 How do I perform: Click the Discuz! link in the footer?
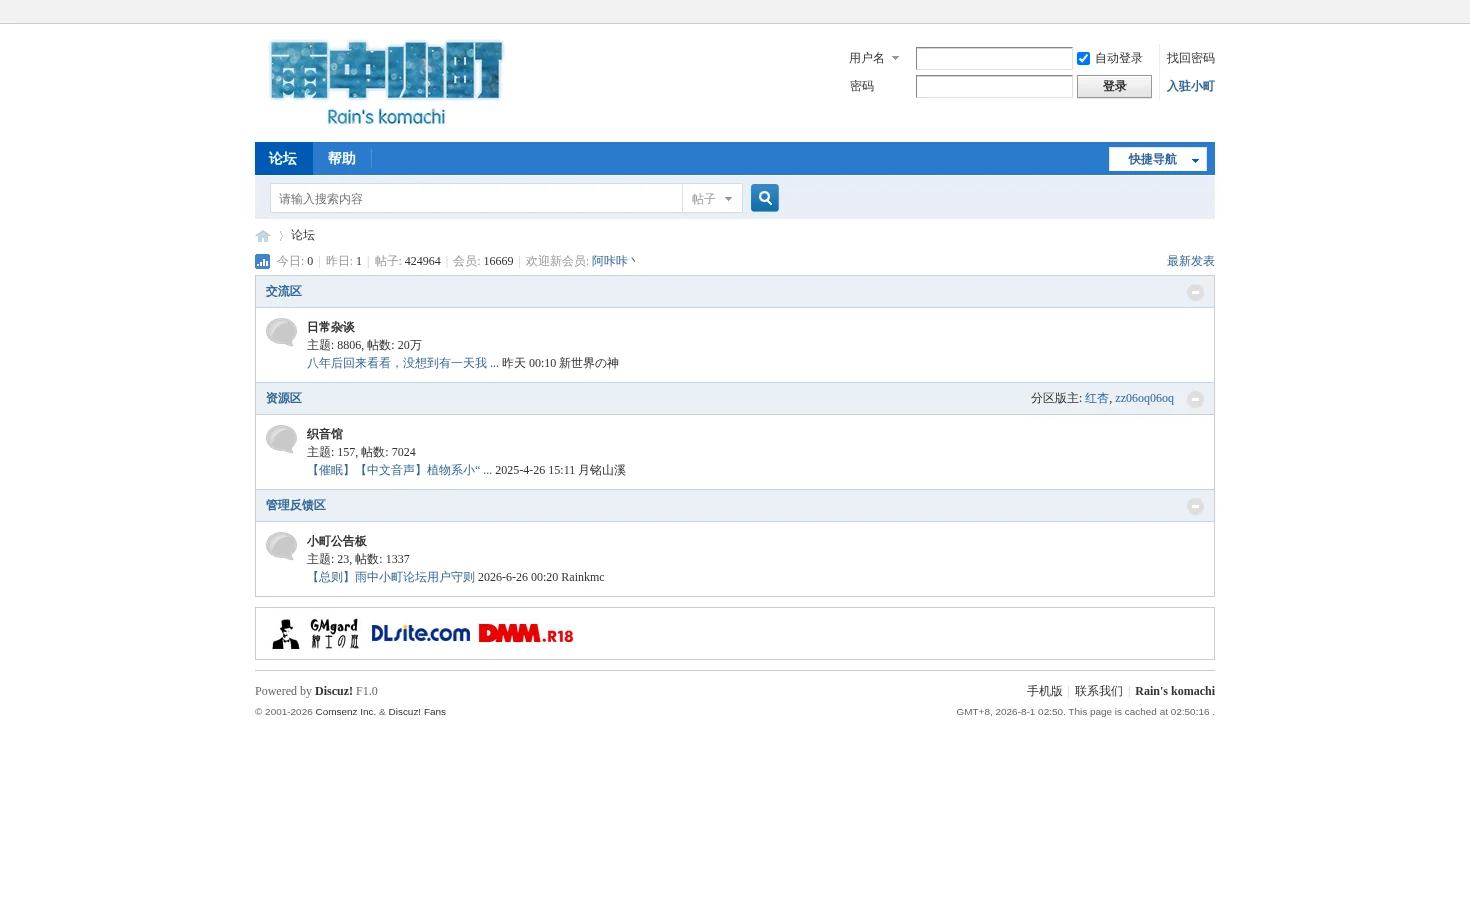point(333,691)
